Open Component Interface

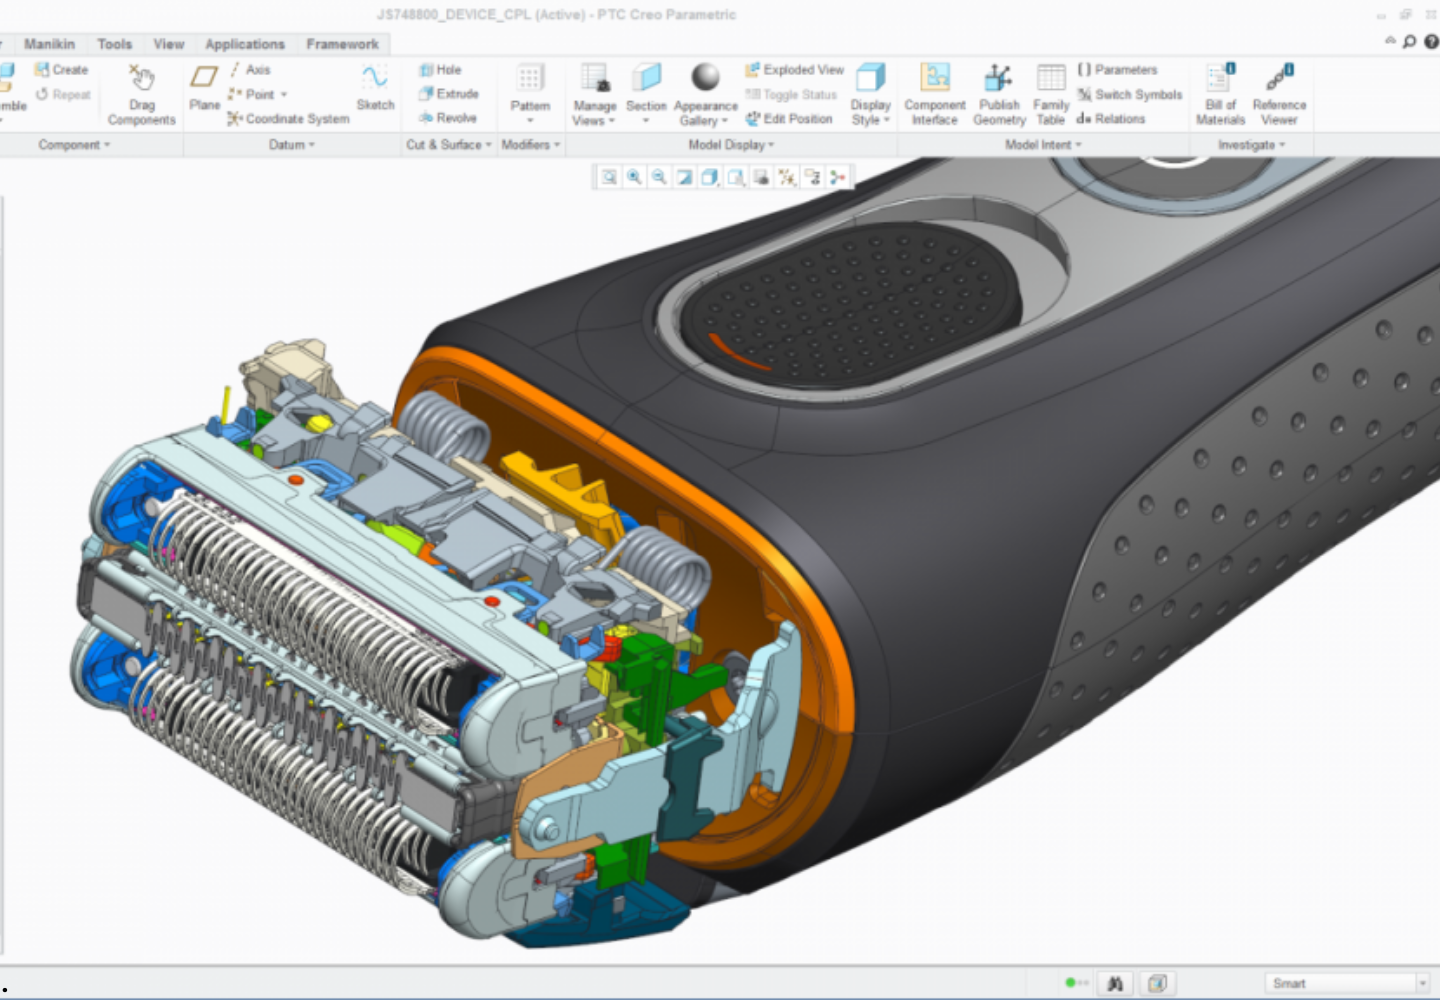point(935,95)
